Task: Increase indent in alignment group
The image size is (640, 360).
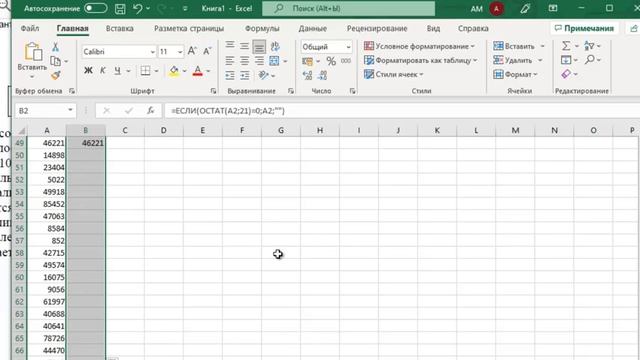Action: pyautogui.click(x=244, y=76)
